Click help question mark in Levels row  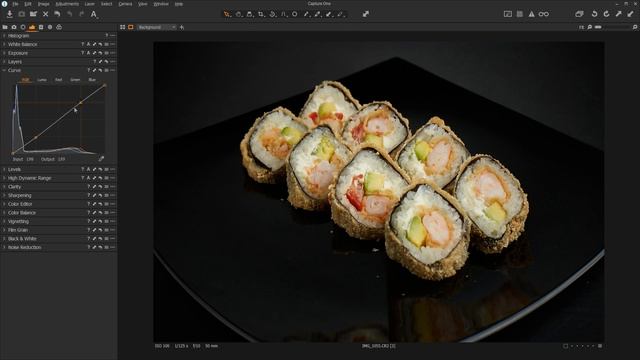pyautogui.click(x=82, y=169)
